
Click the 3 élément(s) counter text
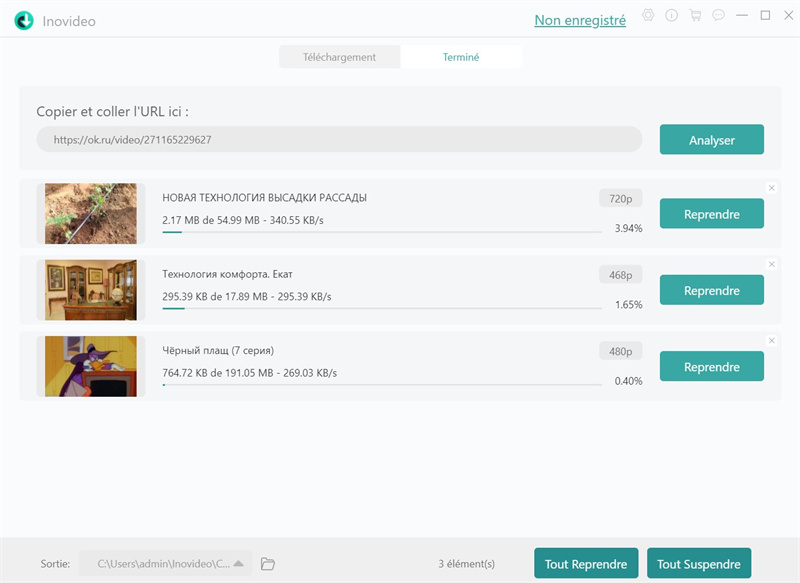[x=466, y=564]
